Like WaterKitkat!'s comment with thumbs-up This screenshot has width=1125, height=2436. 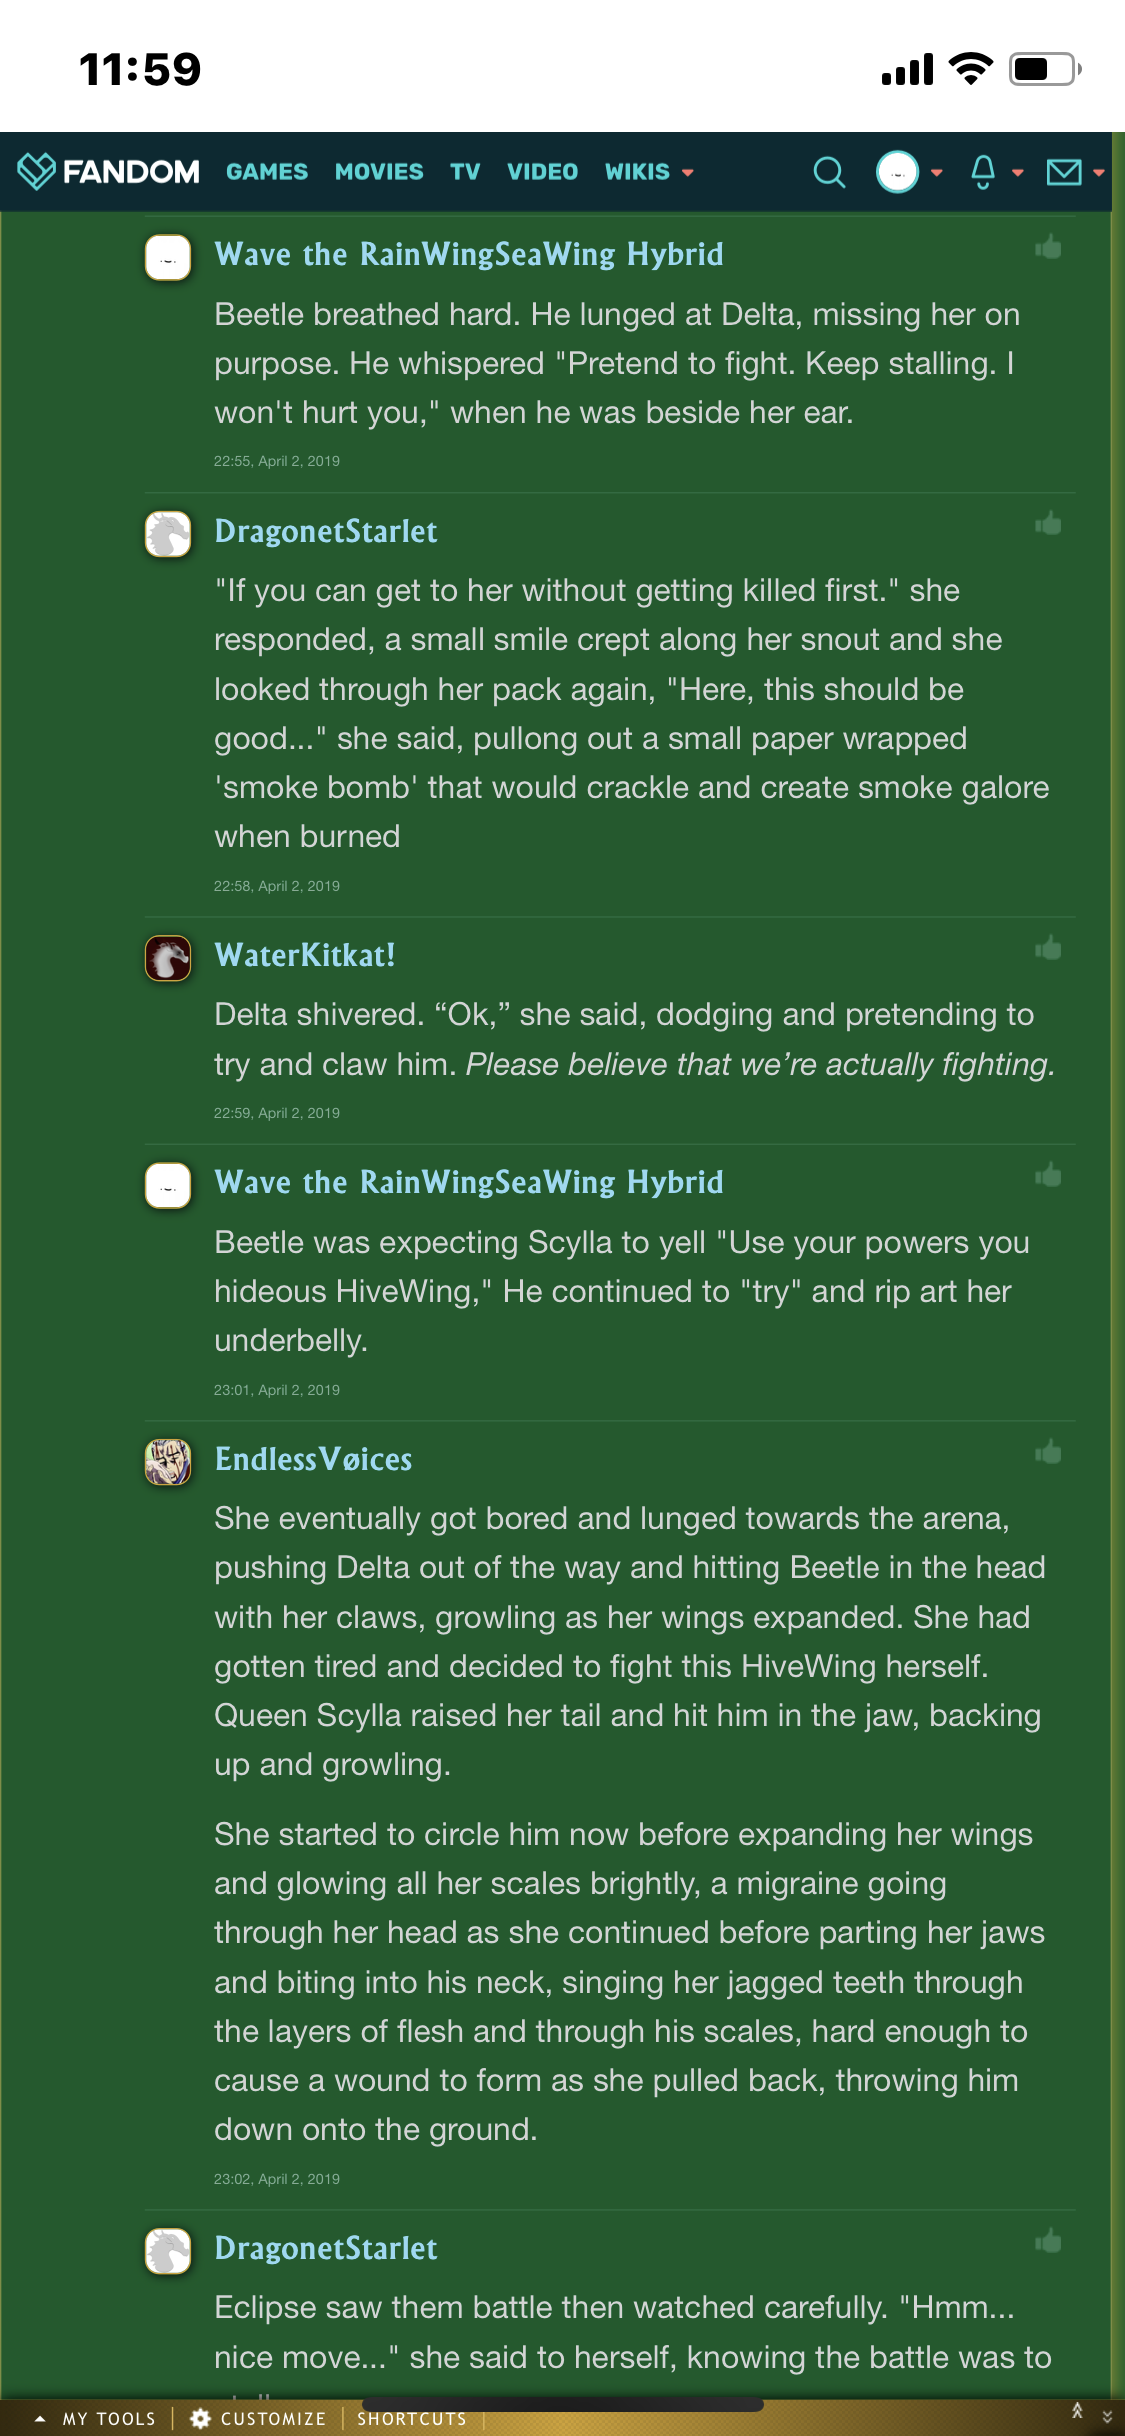(x=1048, y=948)
